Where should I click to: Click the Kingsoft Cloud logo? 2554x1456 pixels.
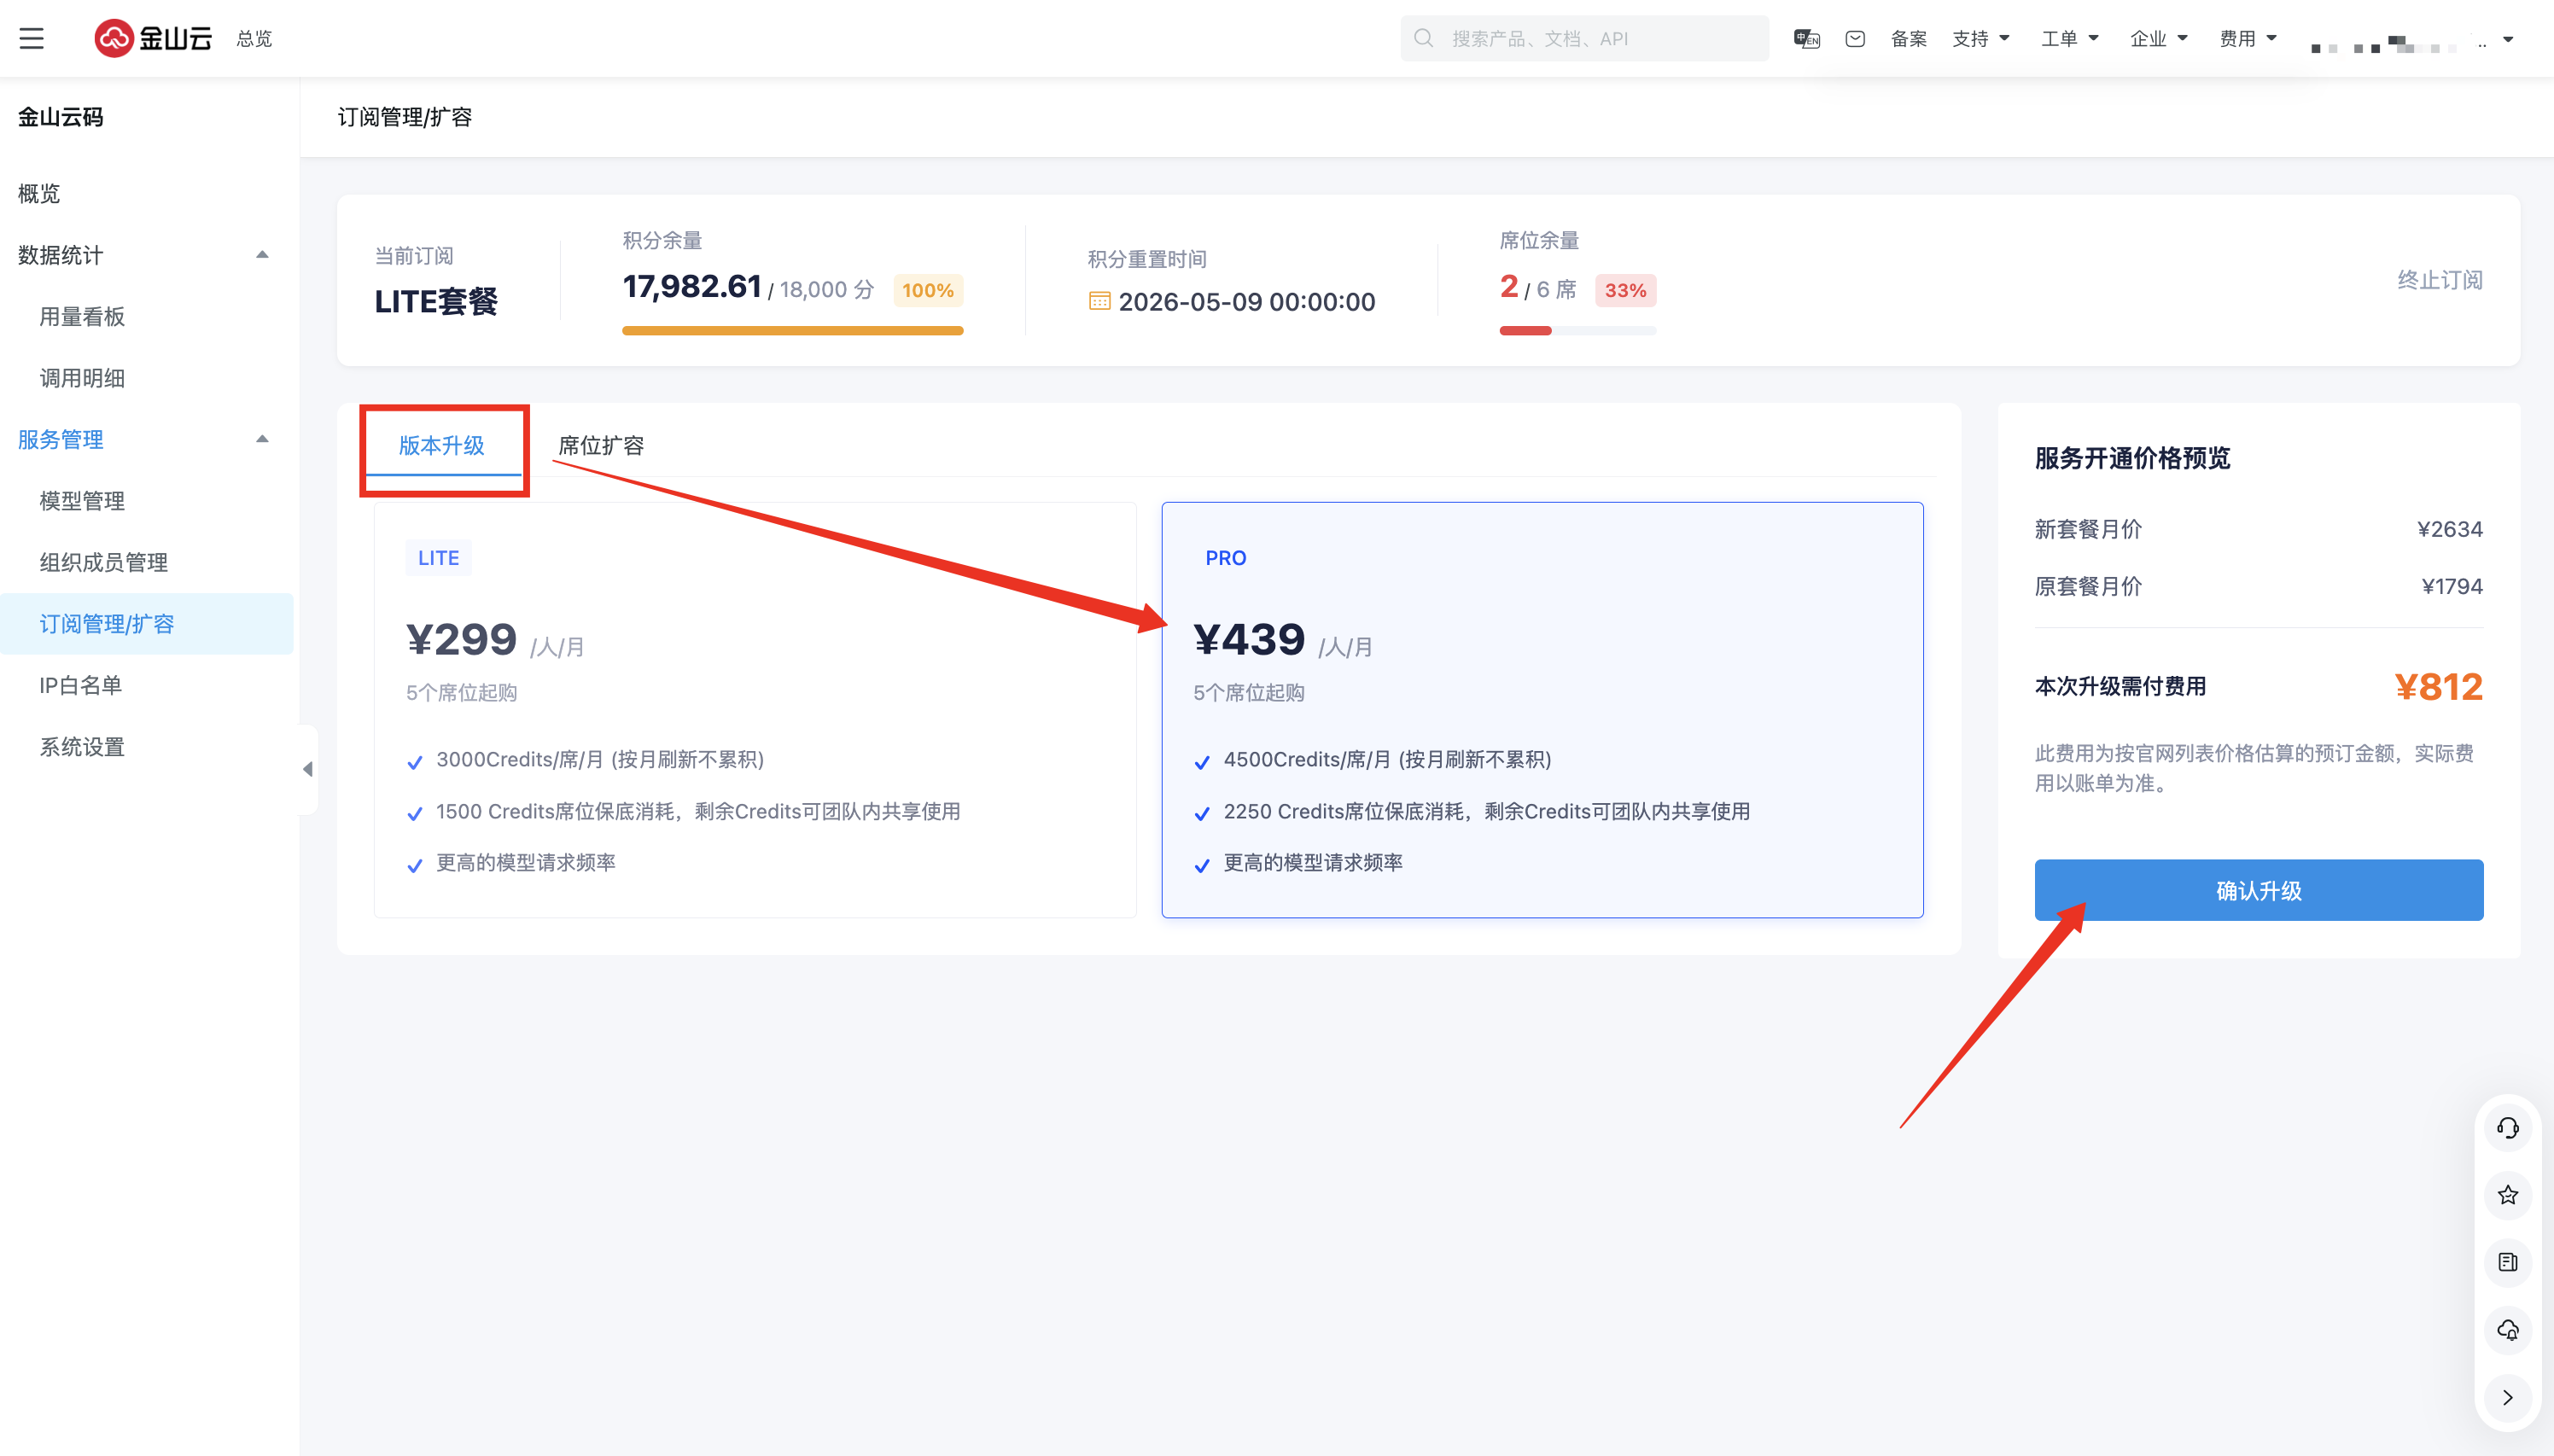[x=153, y=38]
